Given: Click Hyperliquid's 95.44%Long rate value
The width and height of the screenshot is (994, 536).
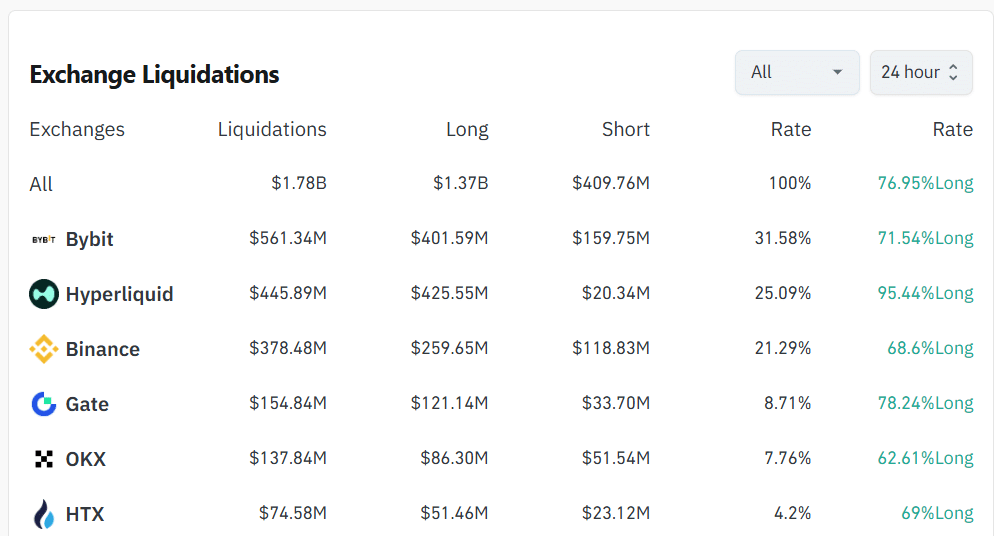Looking at the screenshot, I should click(x=925, y=293).
